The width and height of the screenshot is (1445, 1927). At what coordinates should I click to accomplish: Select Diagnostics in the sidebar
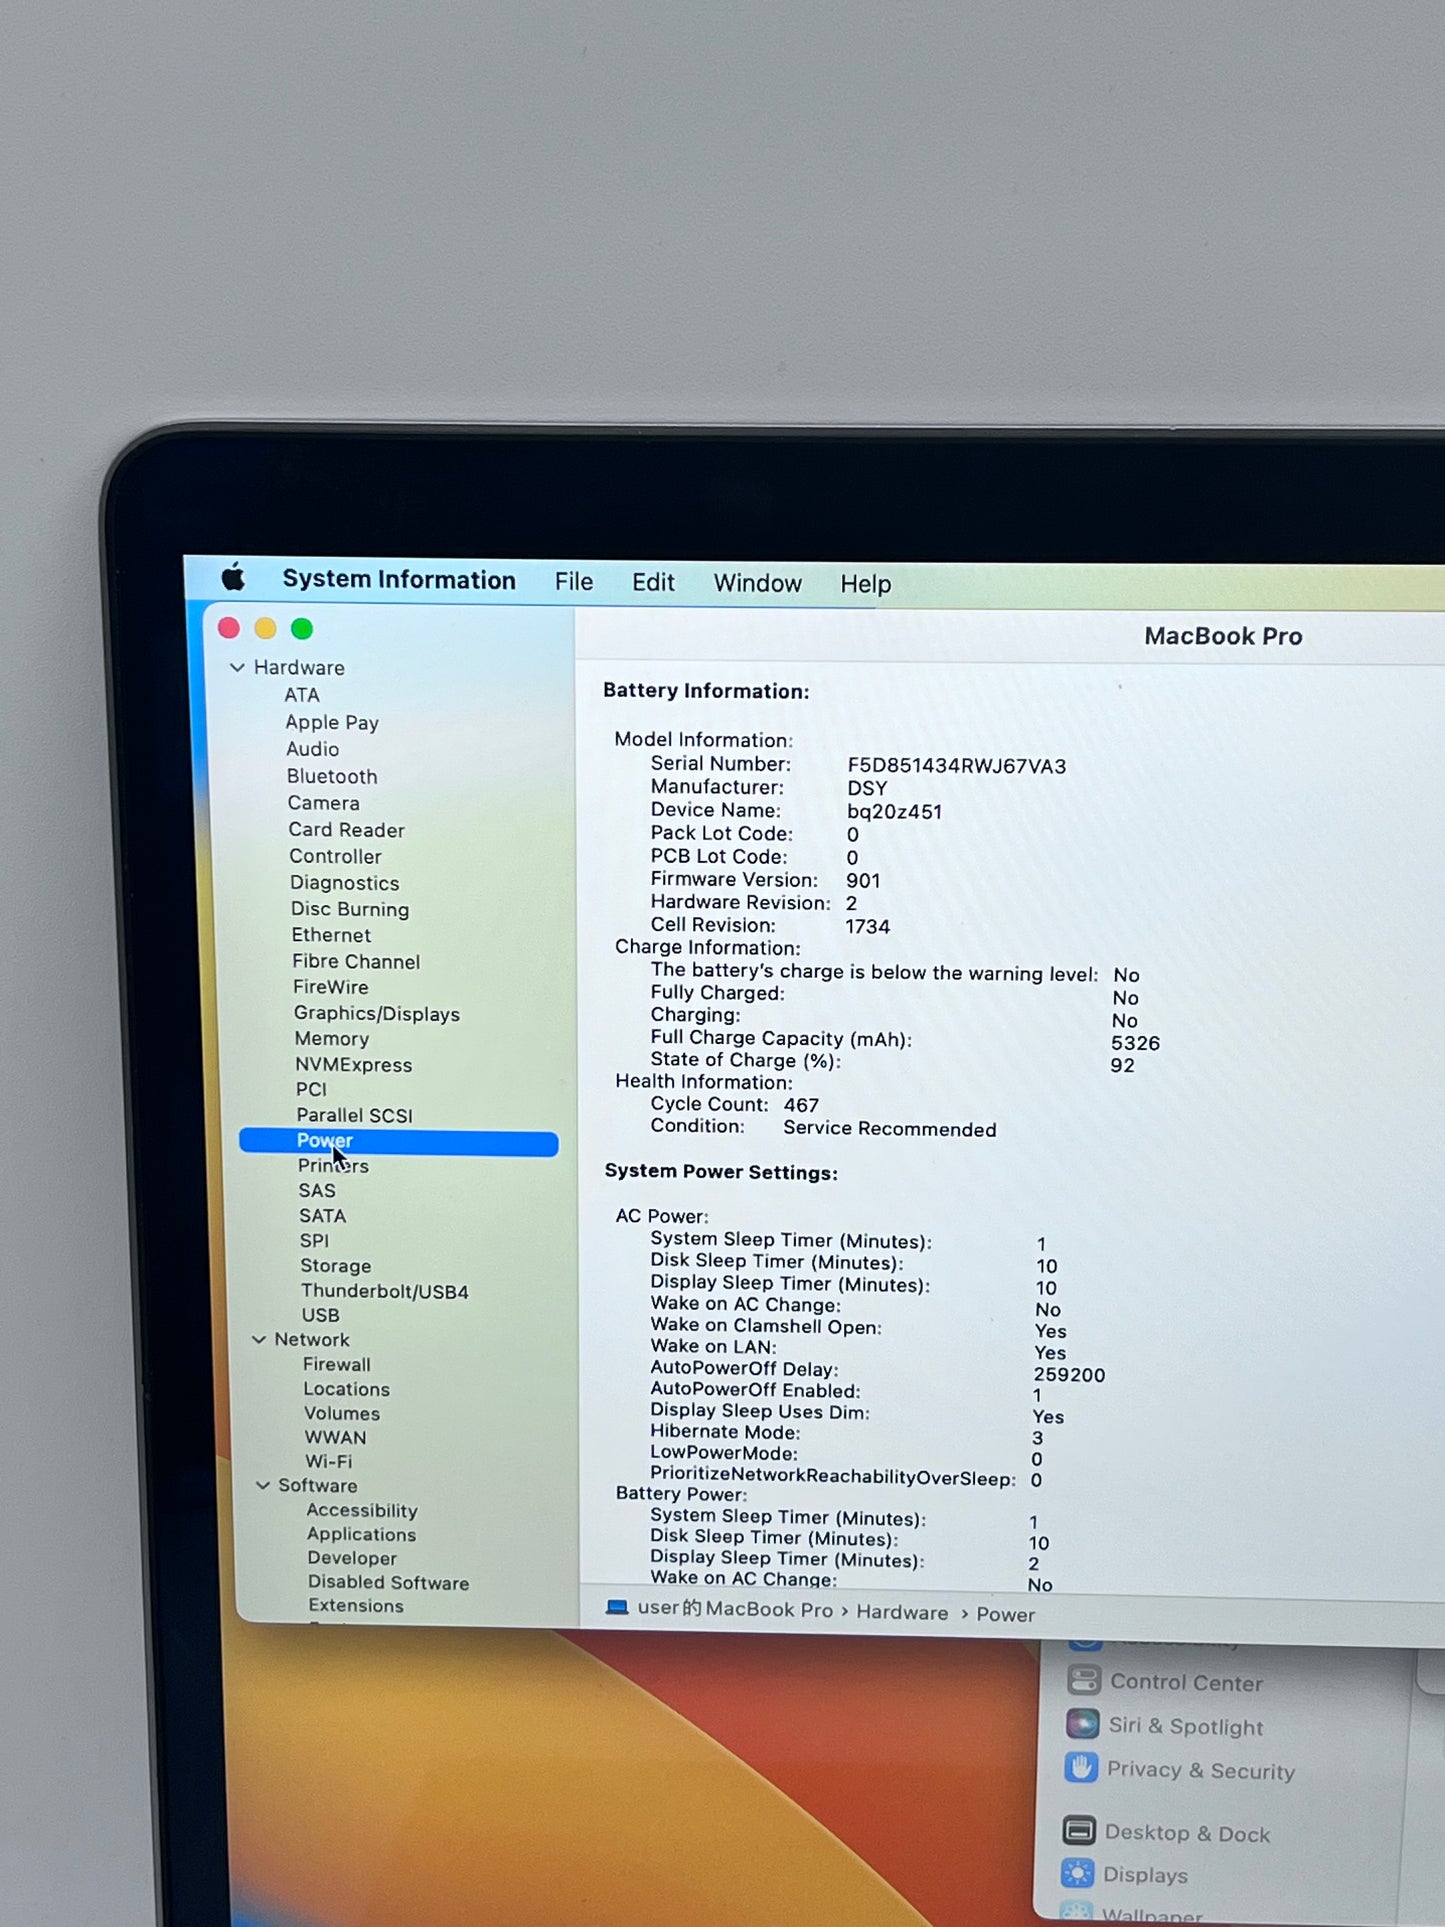click(344, 883)
